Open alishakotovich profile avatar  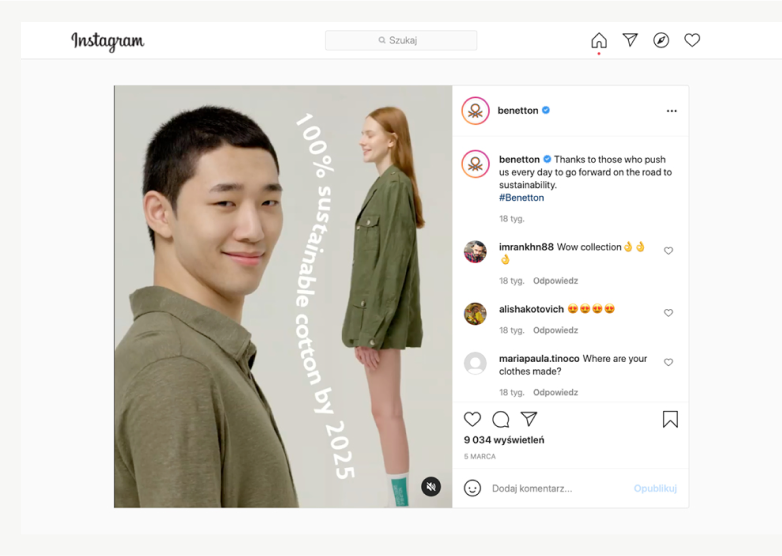475,314
